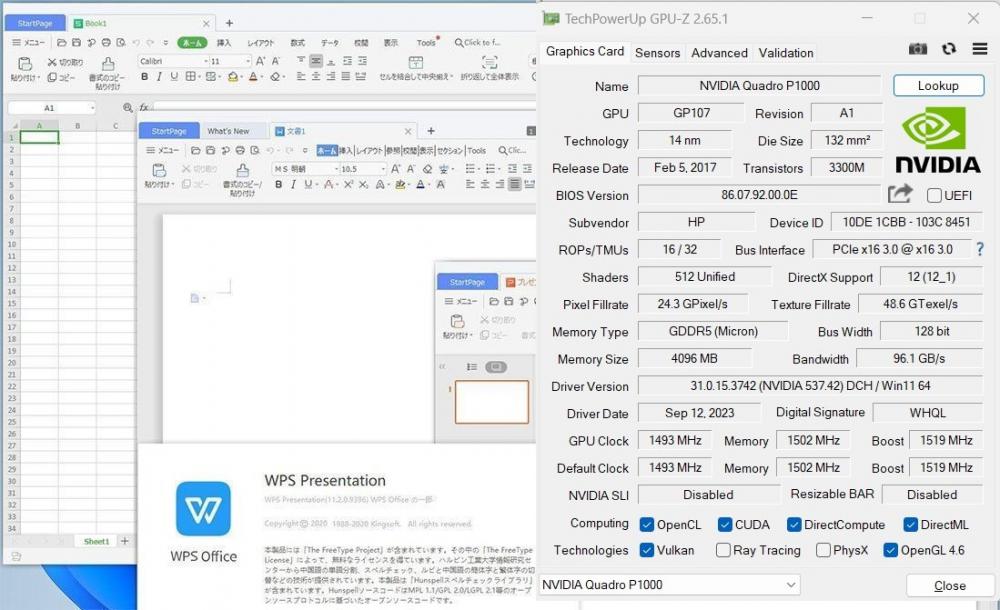Image resolution: width=1000 pixels, height=610 pixels.
Task: Click the GPU-Z Close button
Action: (949, 585)
